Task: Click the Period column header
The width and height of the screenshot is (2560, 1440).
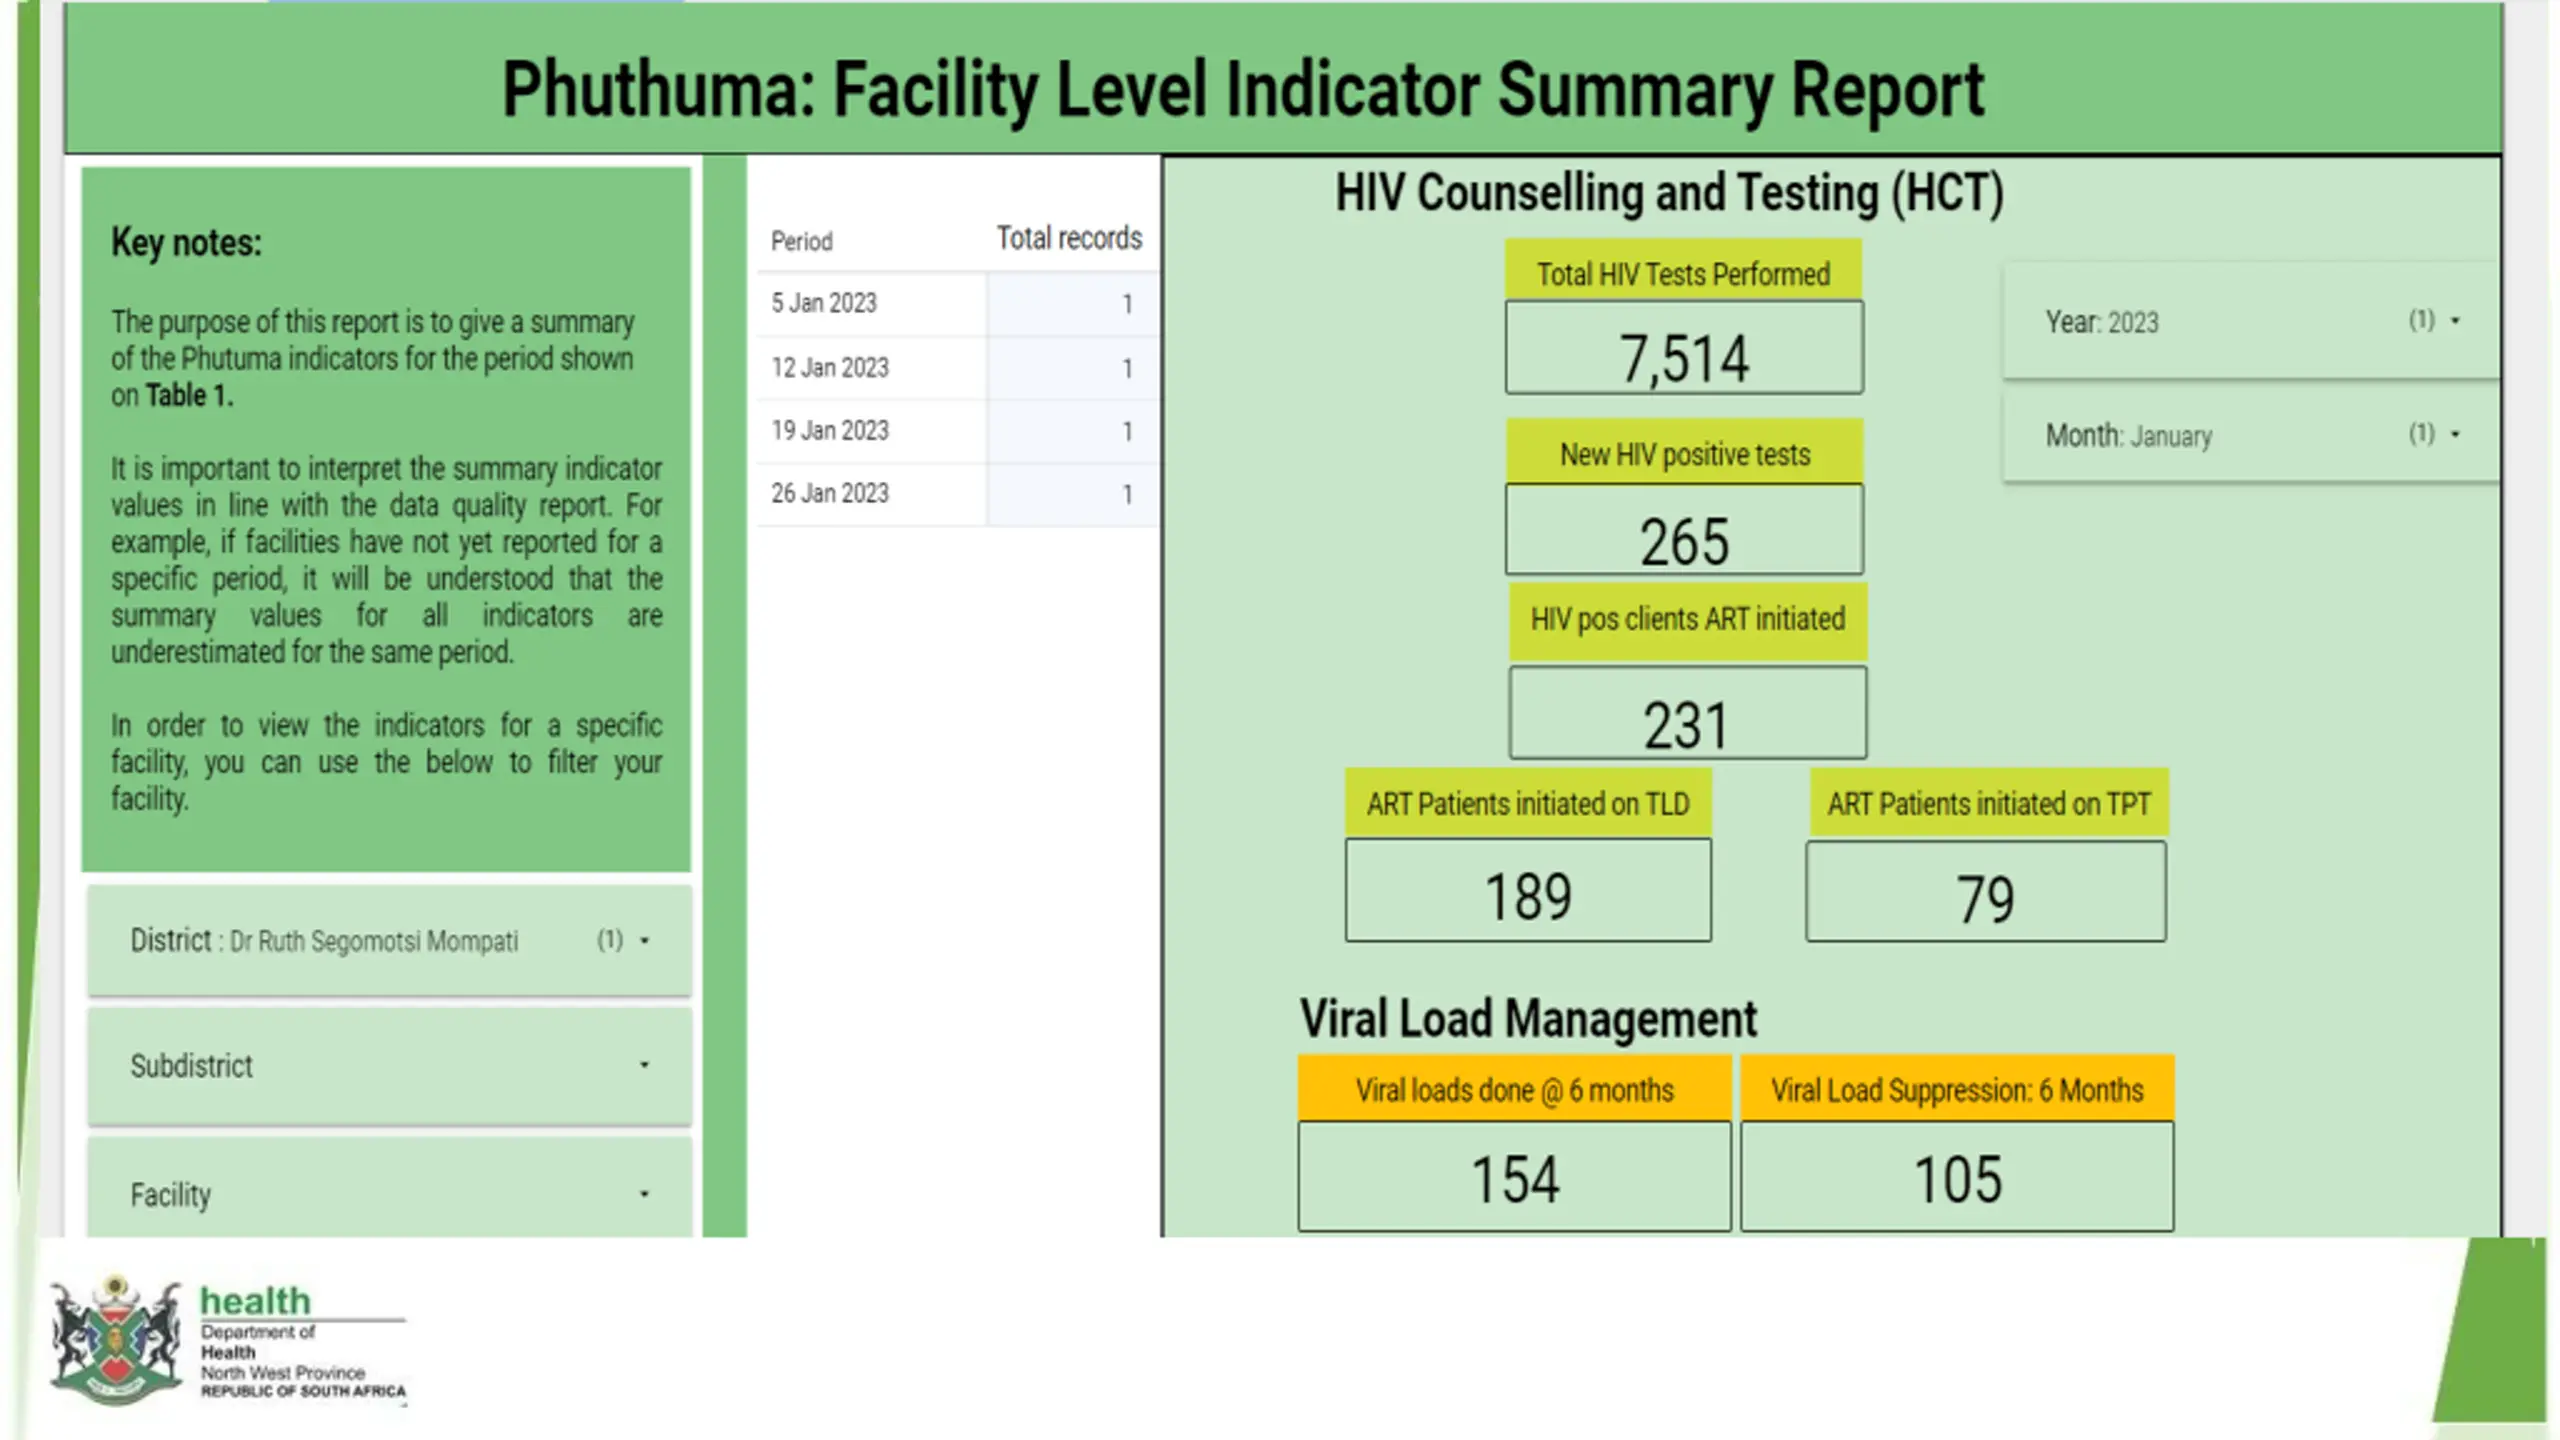Action: click(x=801, y=241)
